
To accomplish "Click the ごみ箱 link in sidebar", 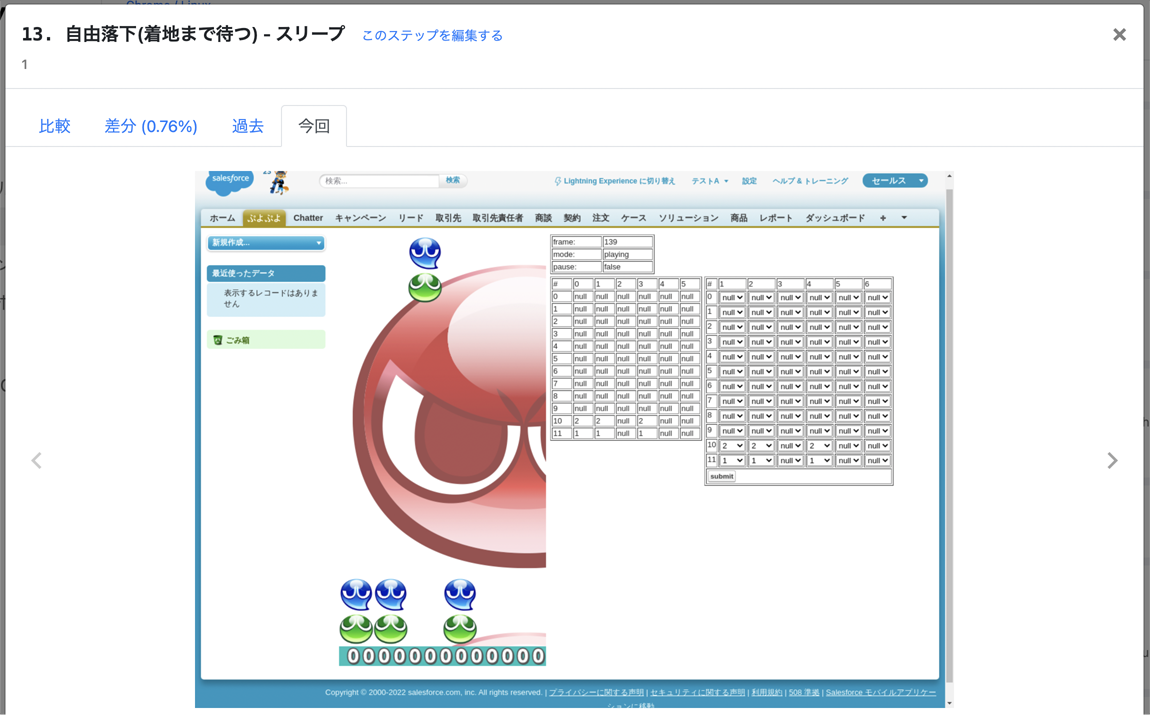I will point(238,340).
